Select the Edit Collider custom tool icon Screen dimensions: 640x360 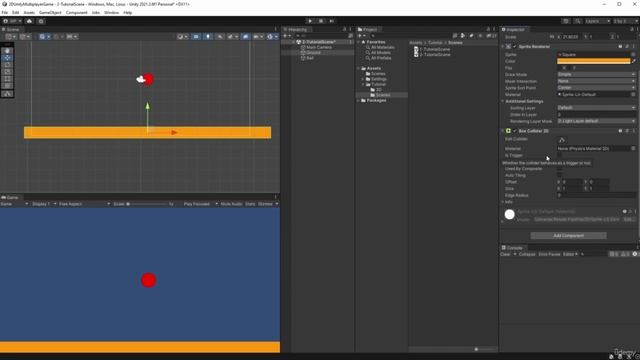point(7,94)
